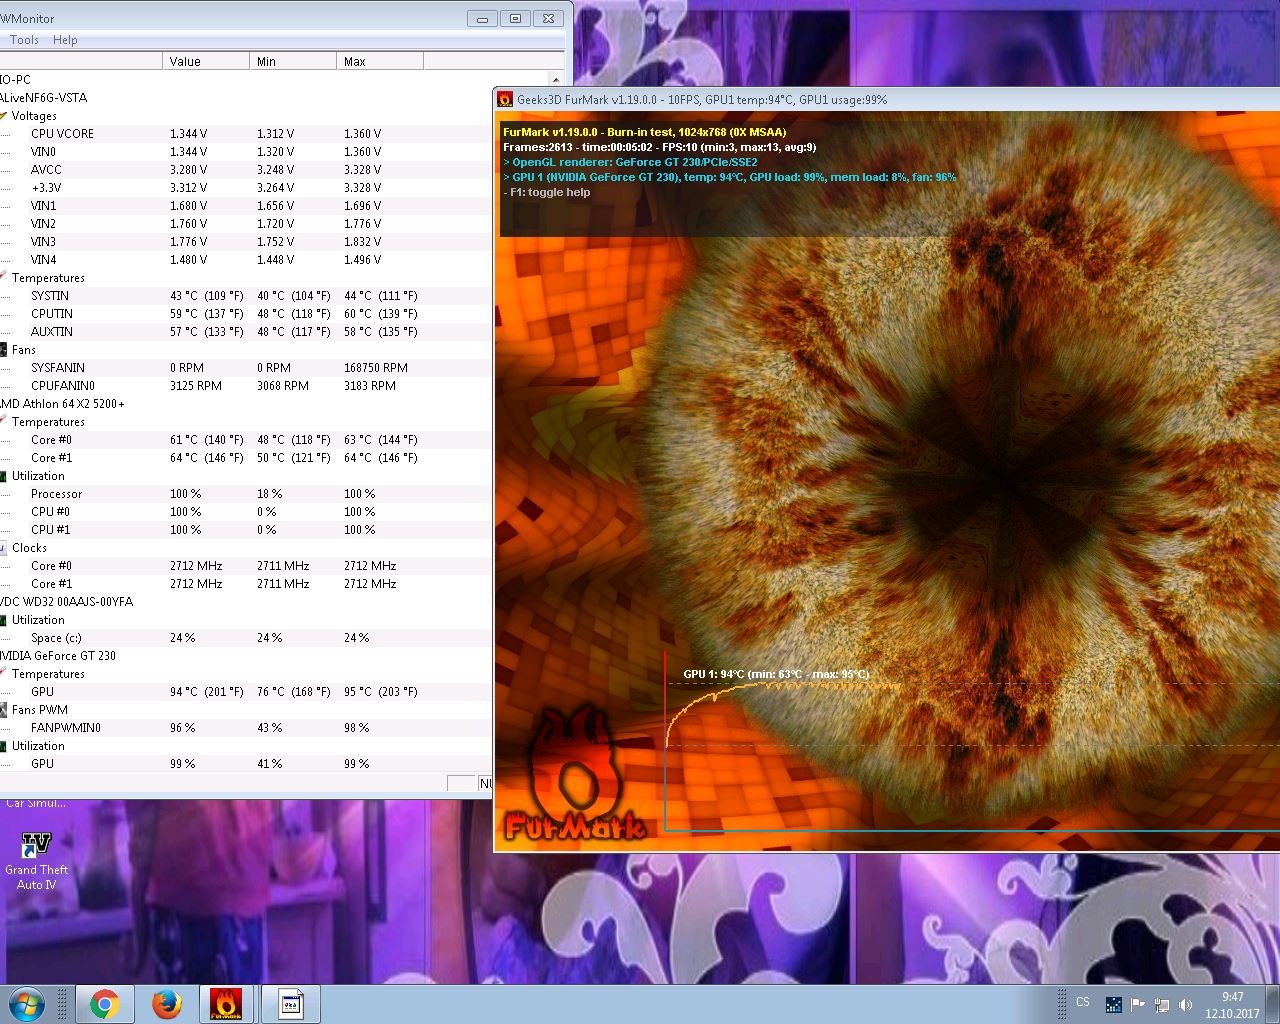Image resolution: width=1280 pixels, height=1024 pixels.
Task: Open Action Center flag icon in tray
Action: [1138, 1004]
